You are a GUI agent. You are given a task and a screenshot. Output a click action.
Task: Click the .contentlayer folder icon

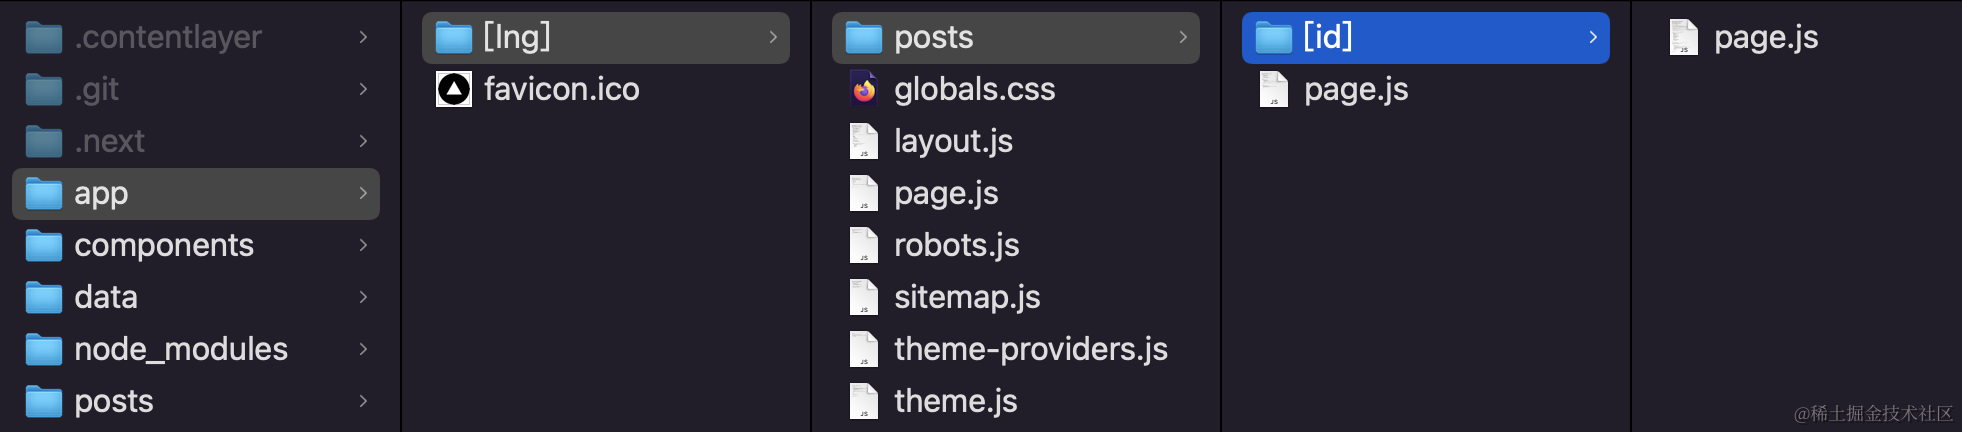coord(44,38)
